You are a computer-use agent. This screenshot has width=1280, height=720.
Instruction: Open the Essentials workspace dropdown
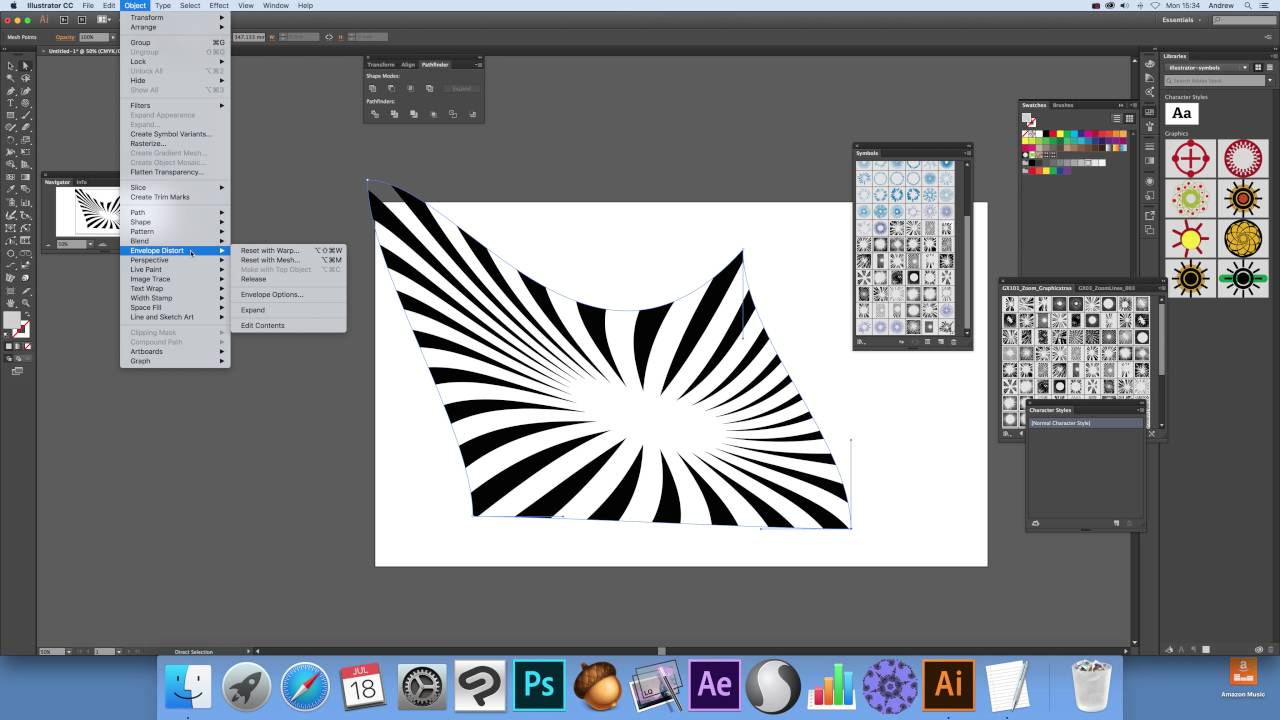pos(1182,20)
